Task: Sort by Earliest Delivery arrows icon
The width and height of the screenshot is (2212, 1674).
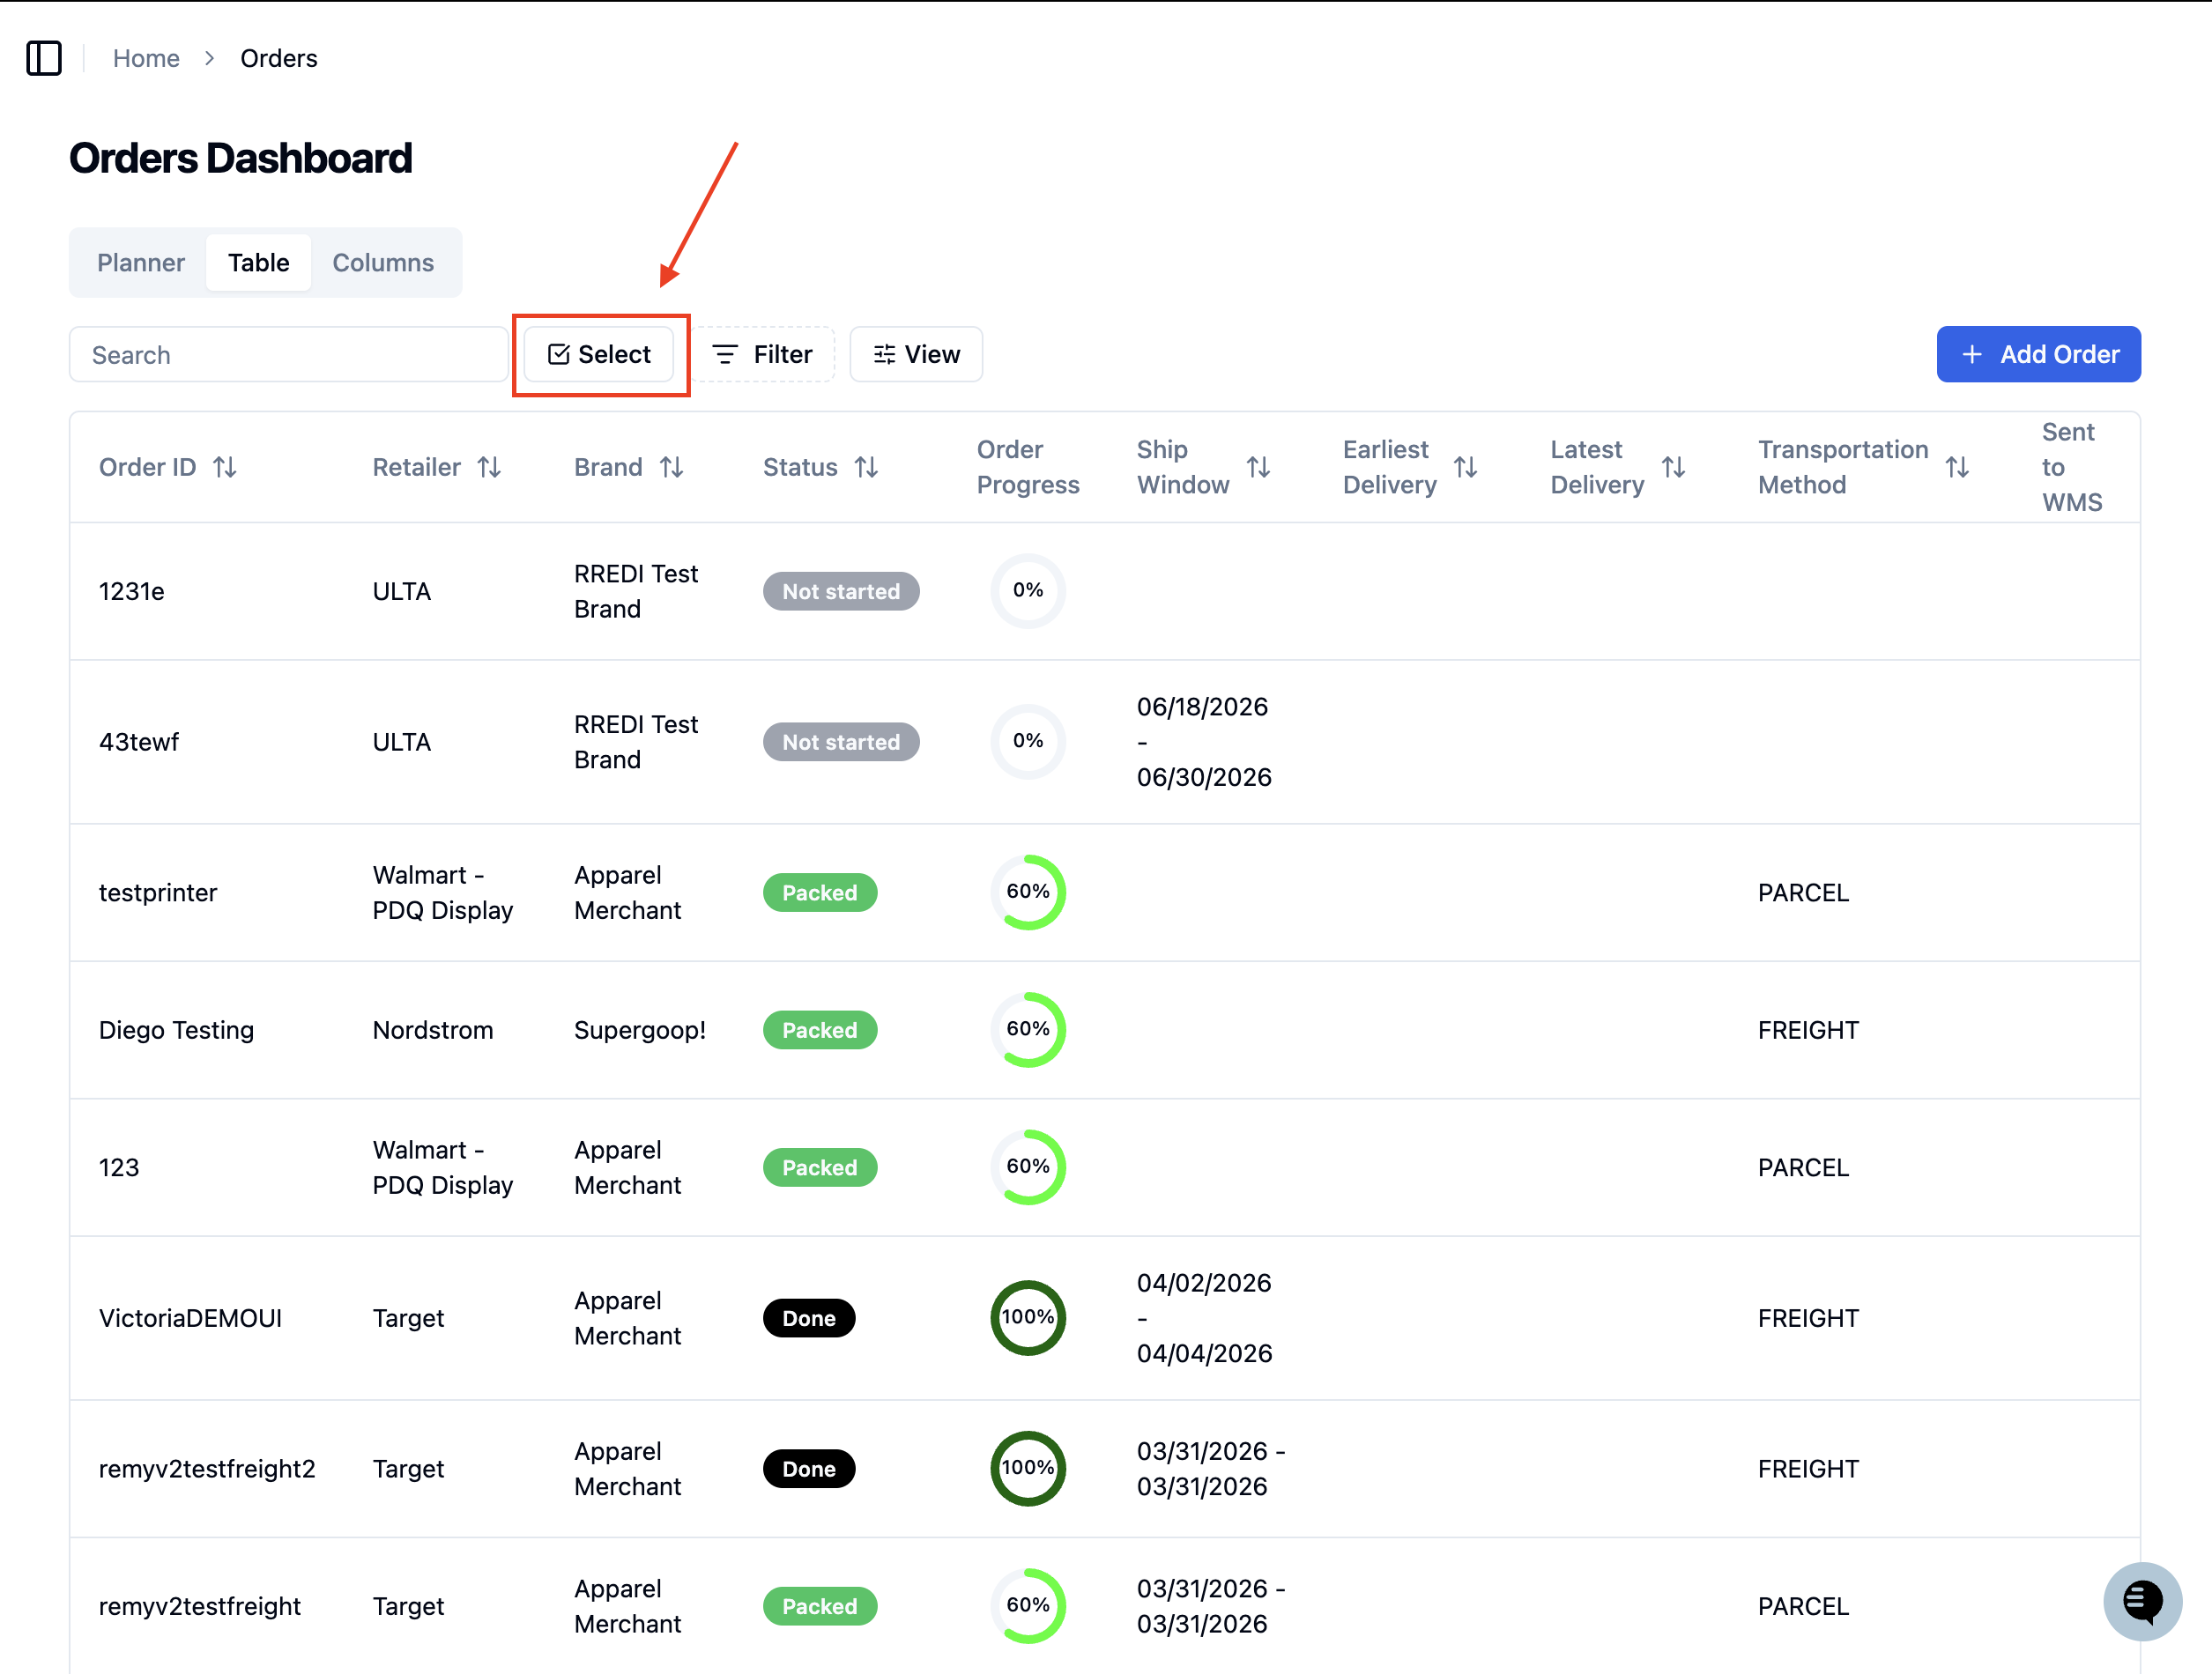Action: (1466, 467)
